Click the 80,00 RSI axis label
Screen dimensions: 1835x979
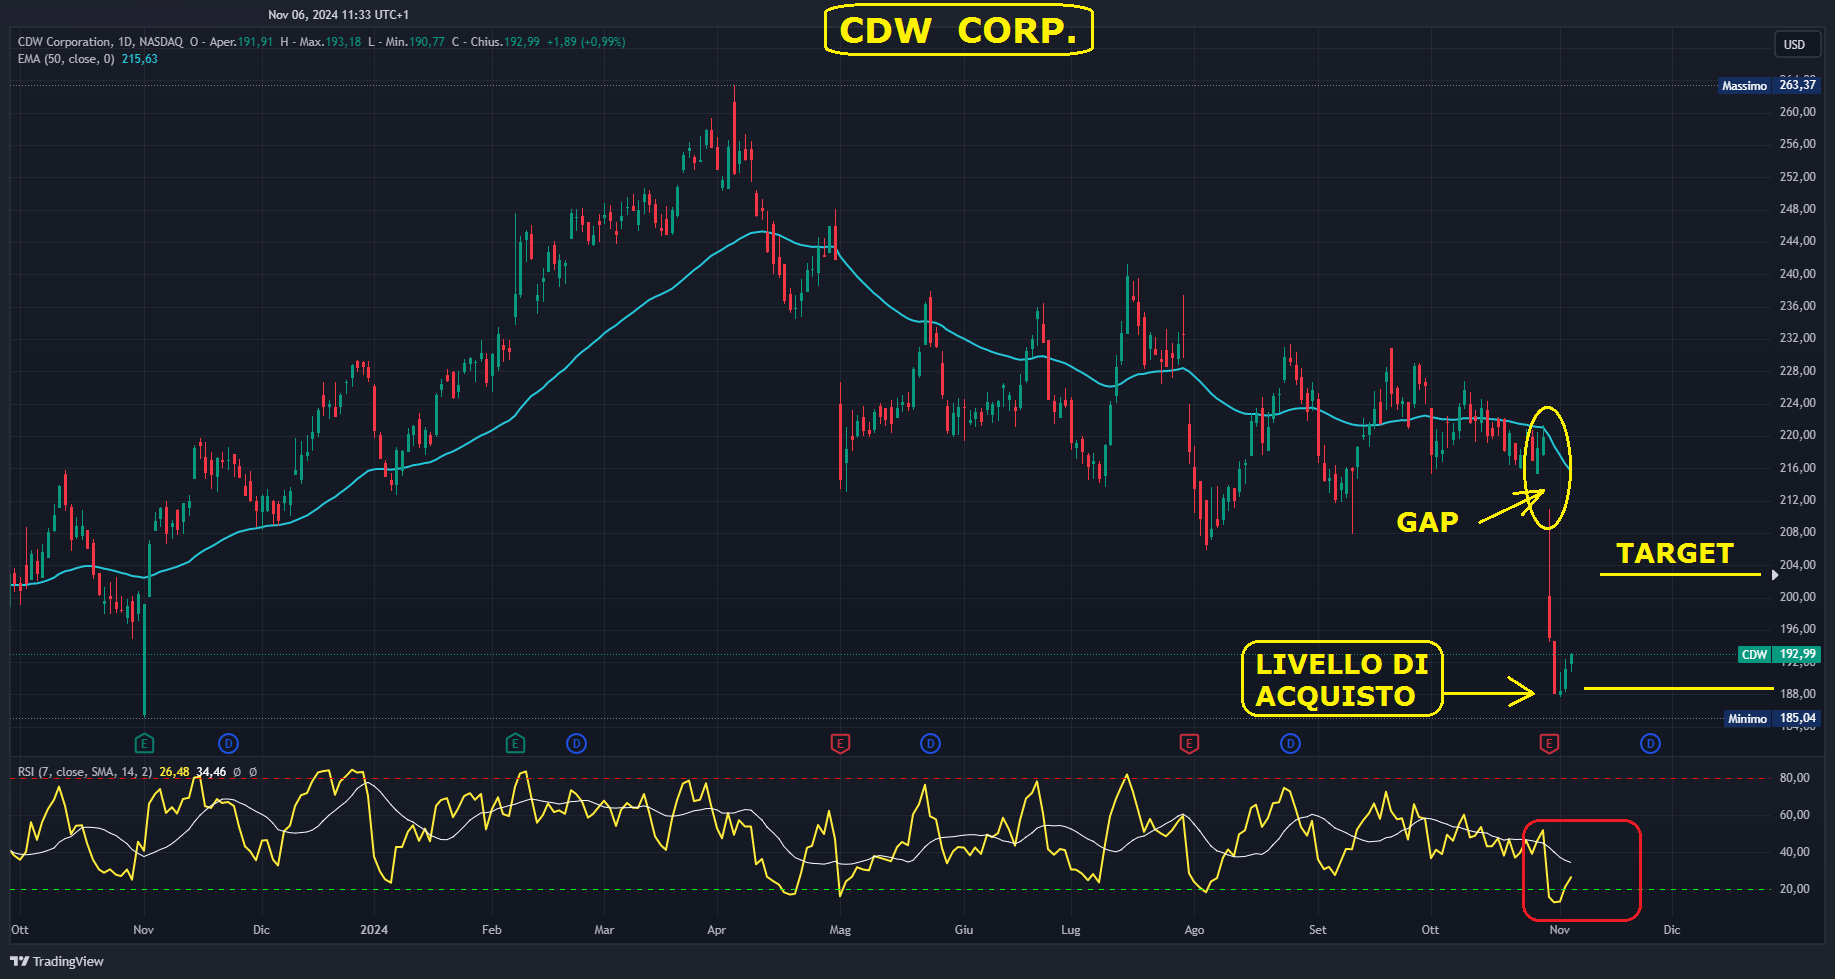[x=1794, y=778]
